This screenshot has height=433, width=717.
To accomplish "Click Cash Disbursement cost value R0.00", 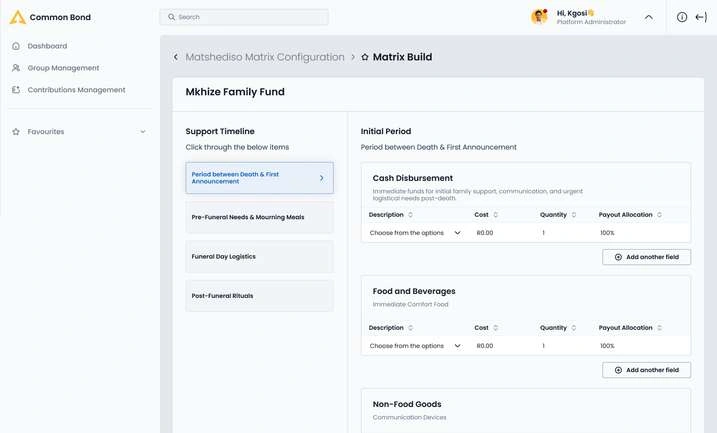I will point(485,233).
